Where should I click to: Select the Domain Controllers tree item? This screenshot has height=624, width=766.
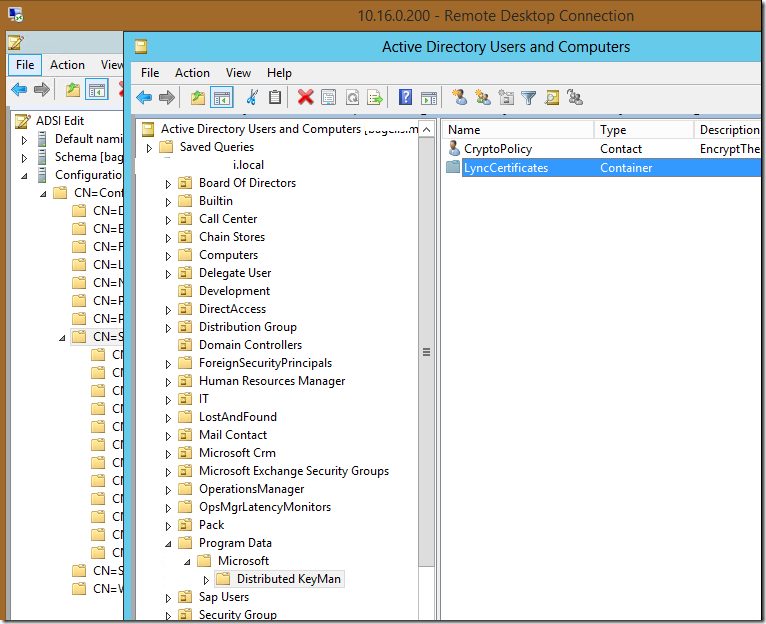(x=250, y=345)
